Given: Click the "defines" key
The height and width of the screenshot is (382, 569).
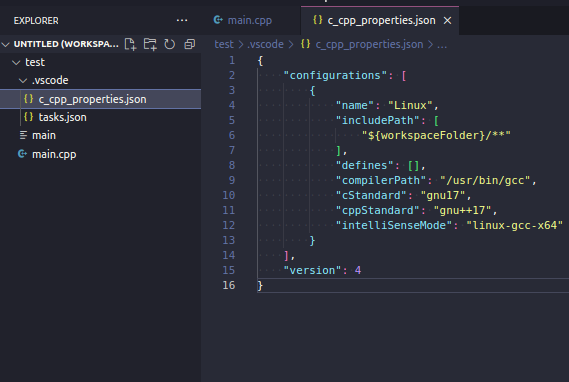Looking at the screenshot, I should 364,165.
